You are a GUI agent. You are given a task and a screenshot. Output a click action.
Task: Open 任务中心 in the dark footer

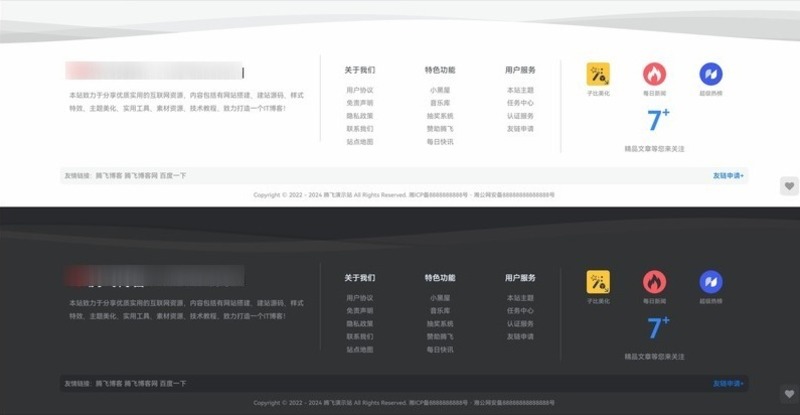click(520, 311)
